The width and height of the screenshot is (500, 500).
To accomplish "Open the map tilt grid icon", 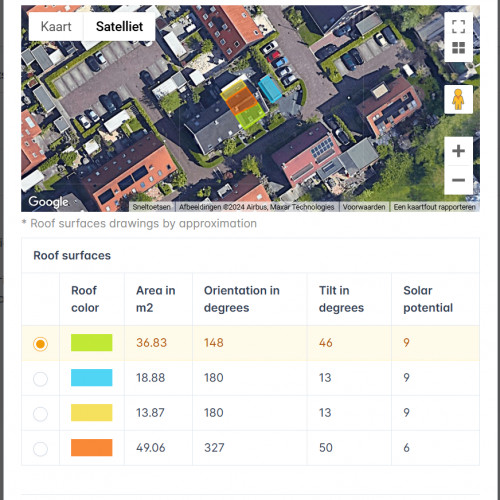I will (x=458, y=48).
